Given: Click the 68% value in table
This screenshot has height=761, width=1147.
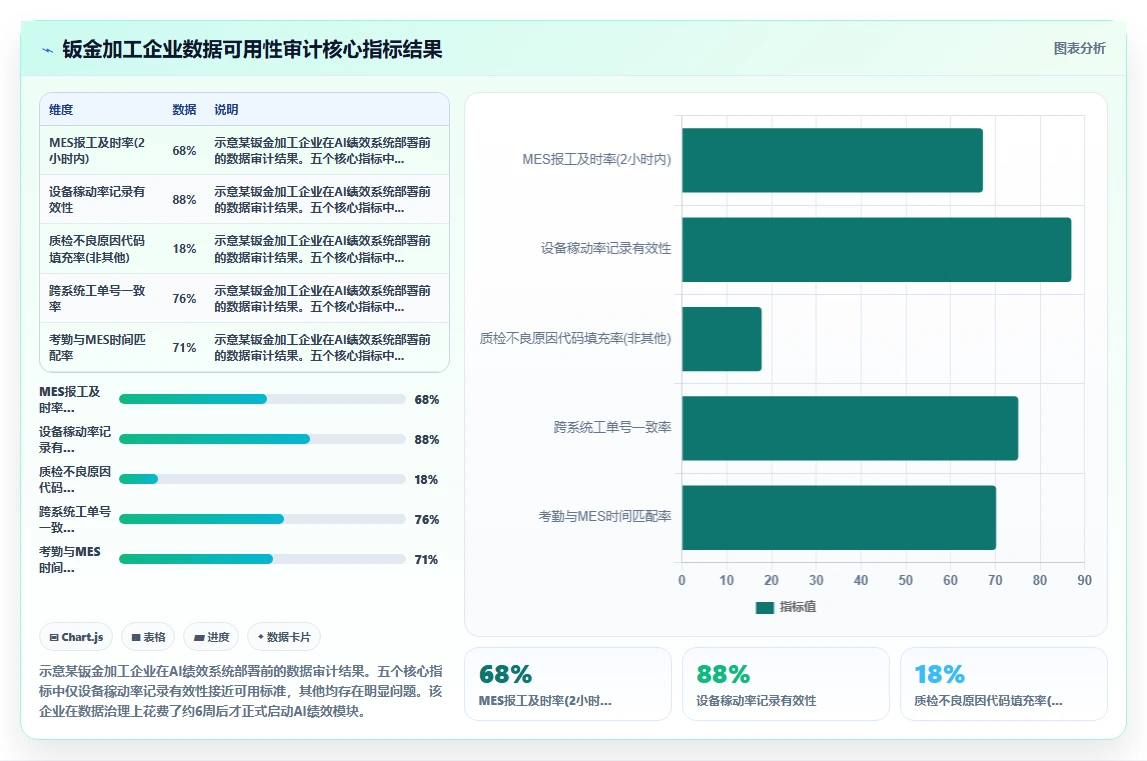Looking at the screenshot, I should point(184,151).
